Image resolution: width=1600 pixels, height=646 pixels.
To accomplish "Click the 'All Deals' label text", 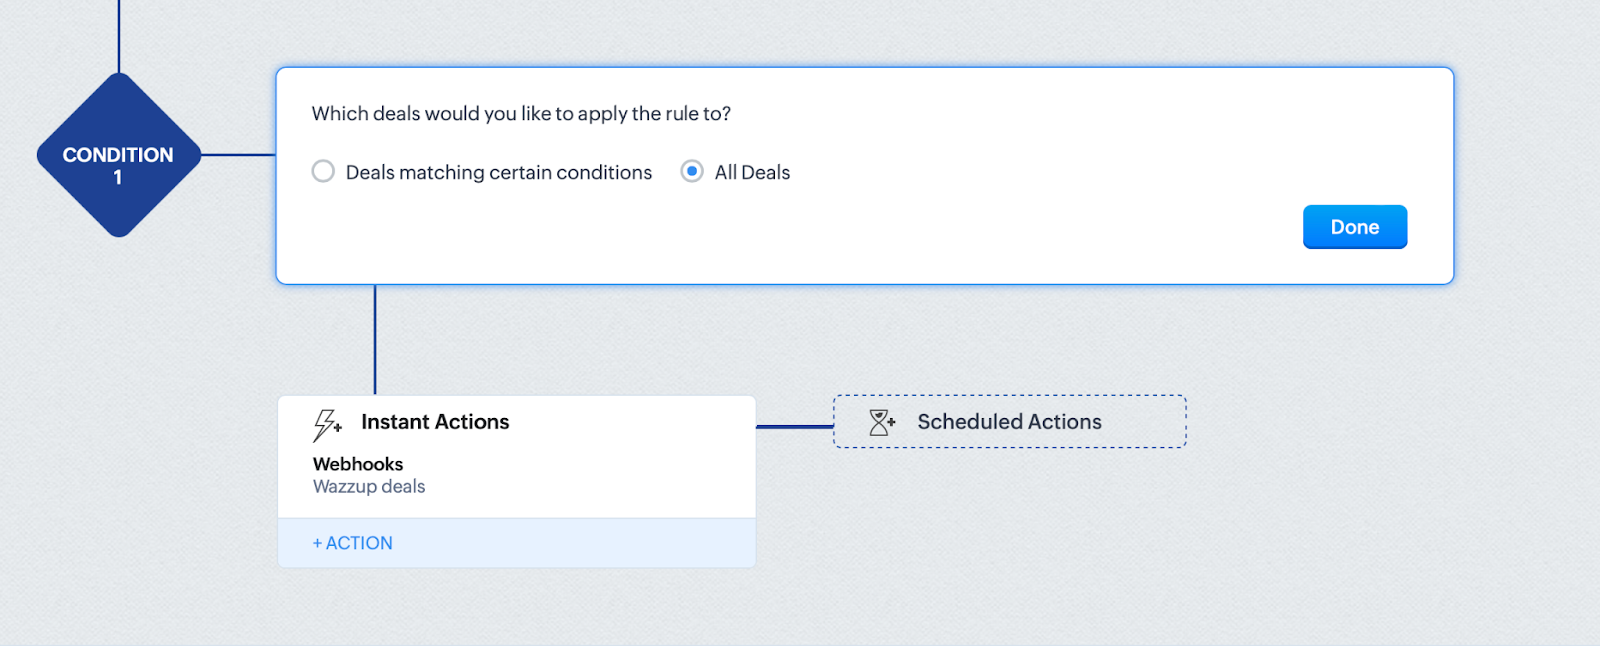I will 752,173.
